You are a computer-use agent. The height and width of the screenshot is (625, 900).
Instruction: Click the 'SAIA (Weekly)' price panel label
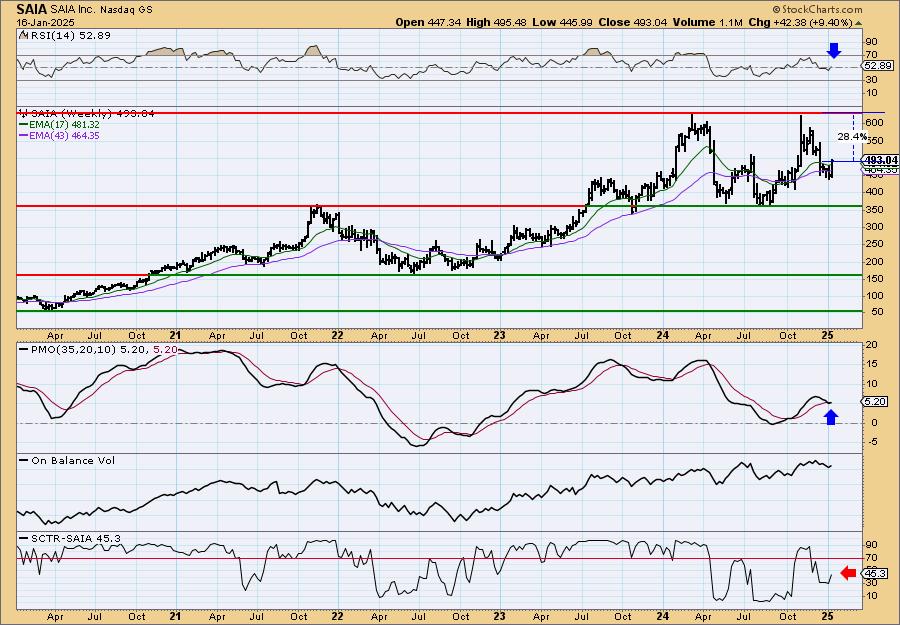click(x=70, y=114)
